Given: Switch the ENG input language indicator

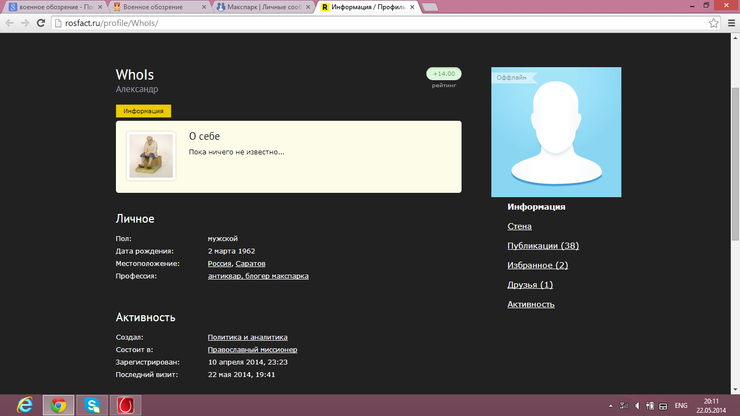Looking at the screenshot, I should pos(681,406).
